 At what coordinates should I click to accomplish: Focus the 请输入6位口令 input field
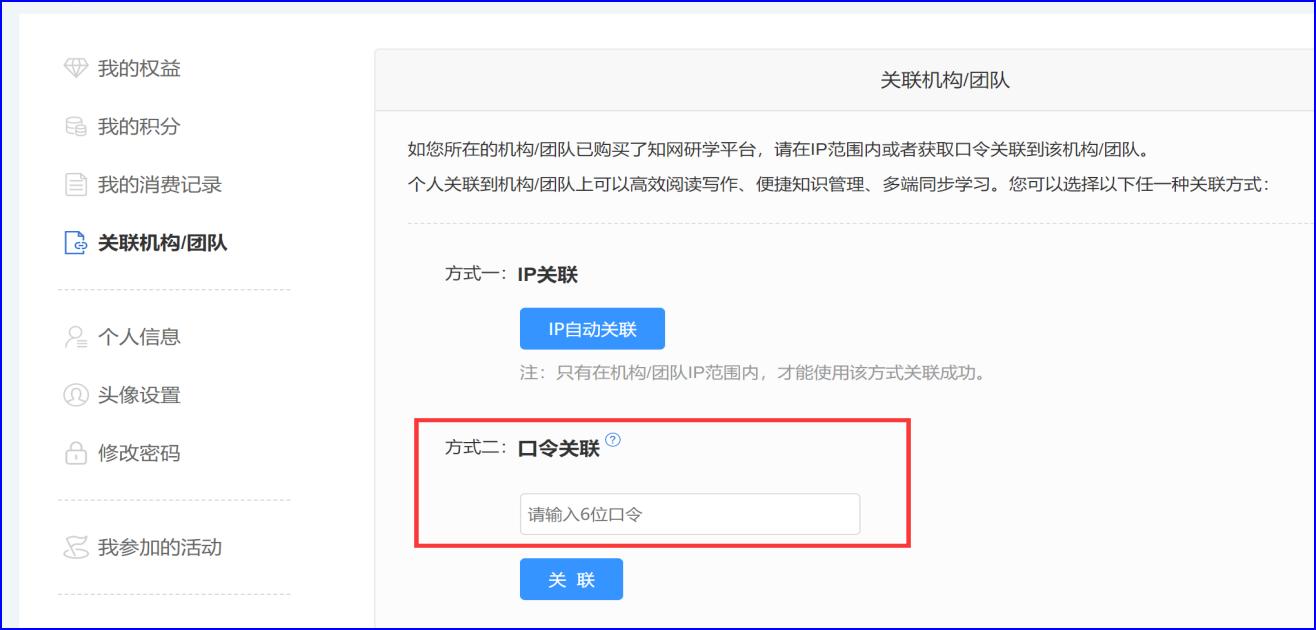tap(689, 514)
